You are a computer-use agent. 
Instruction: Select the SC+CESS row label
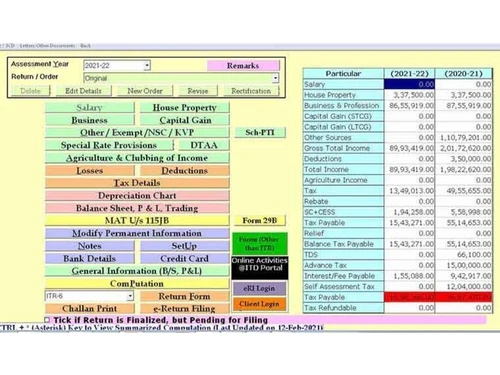tap(343, 212)
